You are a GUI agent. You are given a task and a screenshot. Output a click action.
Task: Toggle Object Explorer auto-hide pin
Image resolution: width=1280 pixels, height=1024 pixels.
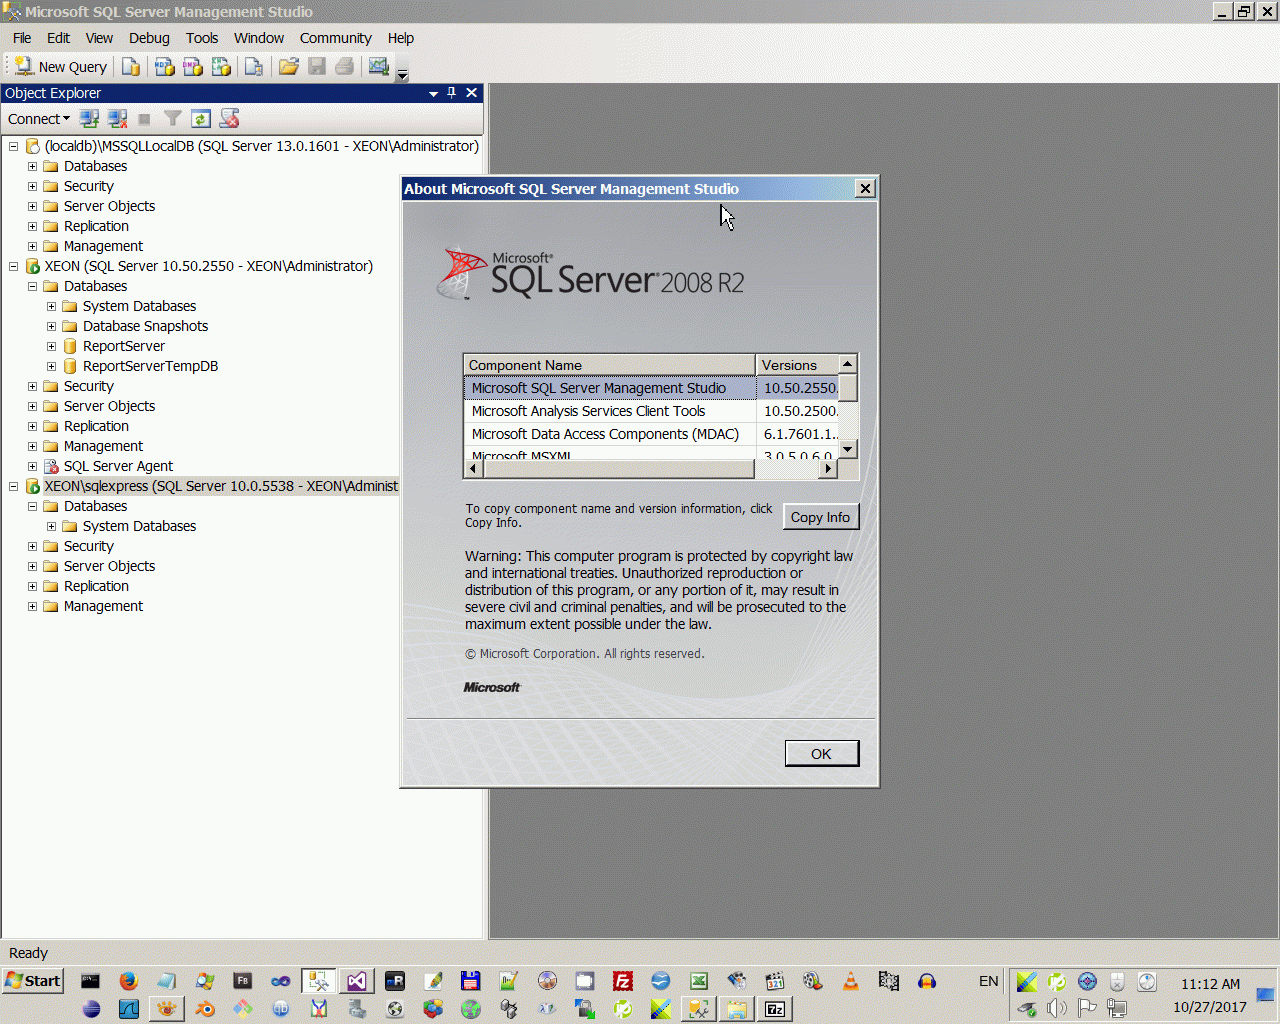click(452, 93)
